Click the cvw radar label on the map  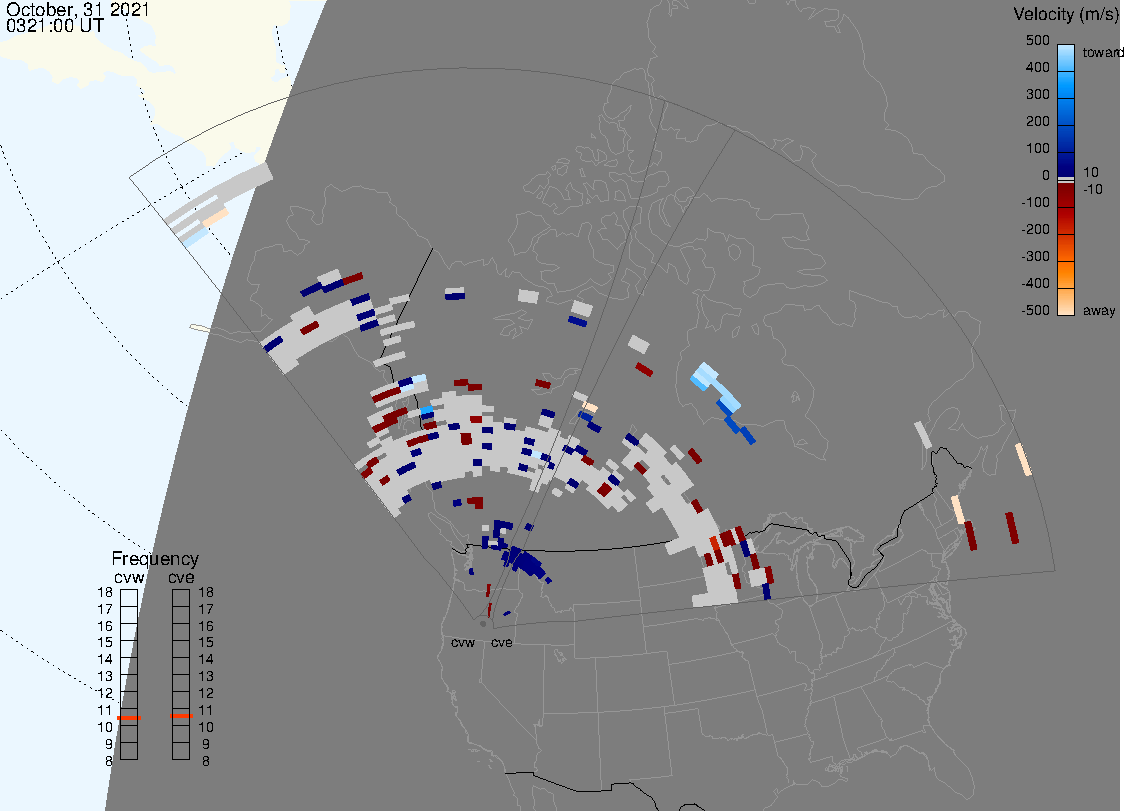click(463, 642)
